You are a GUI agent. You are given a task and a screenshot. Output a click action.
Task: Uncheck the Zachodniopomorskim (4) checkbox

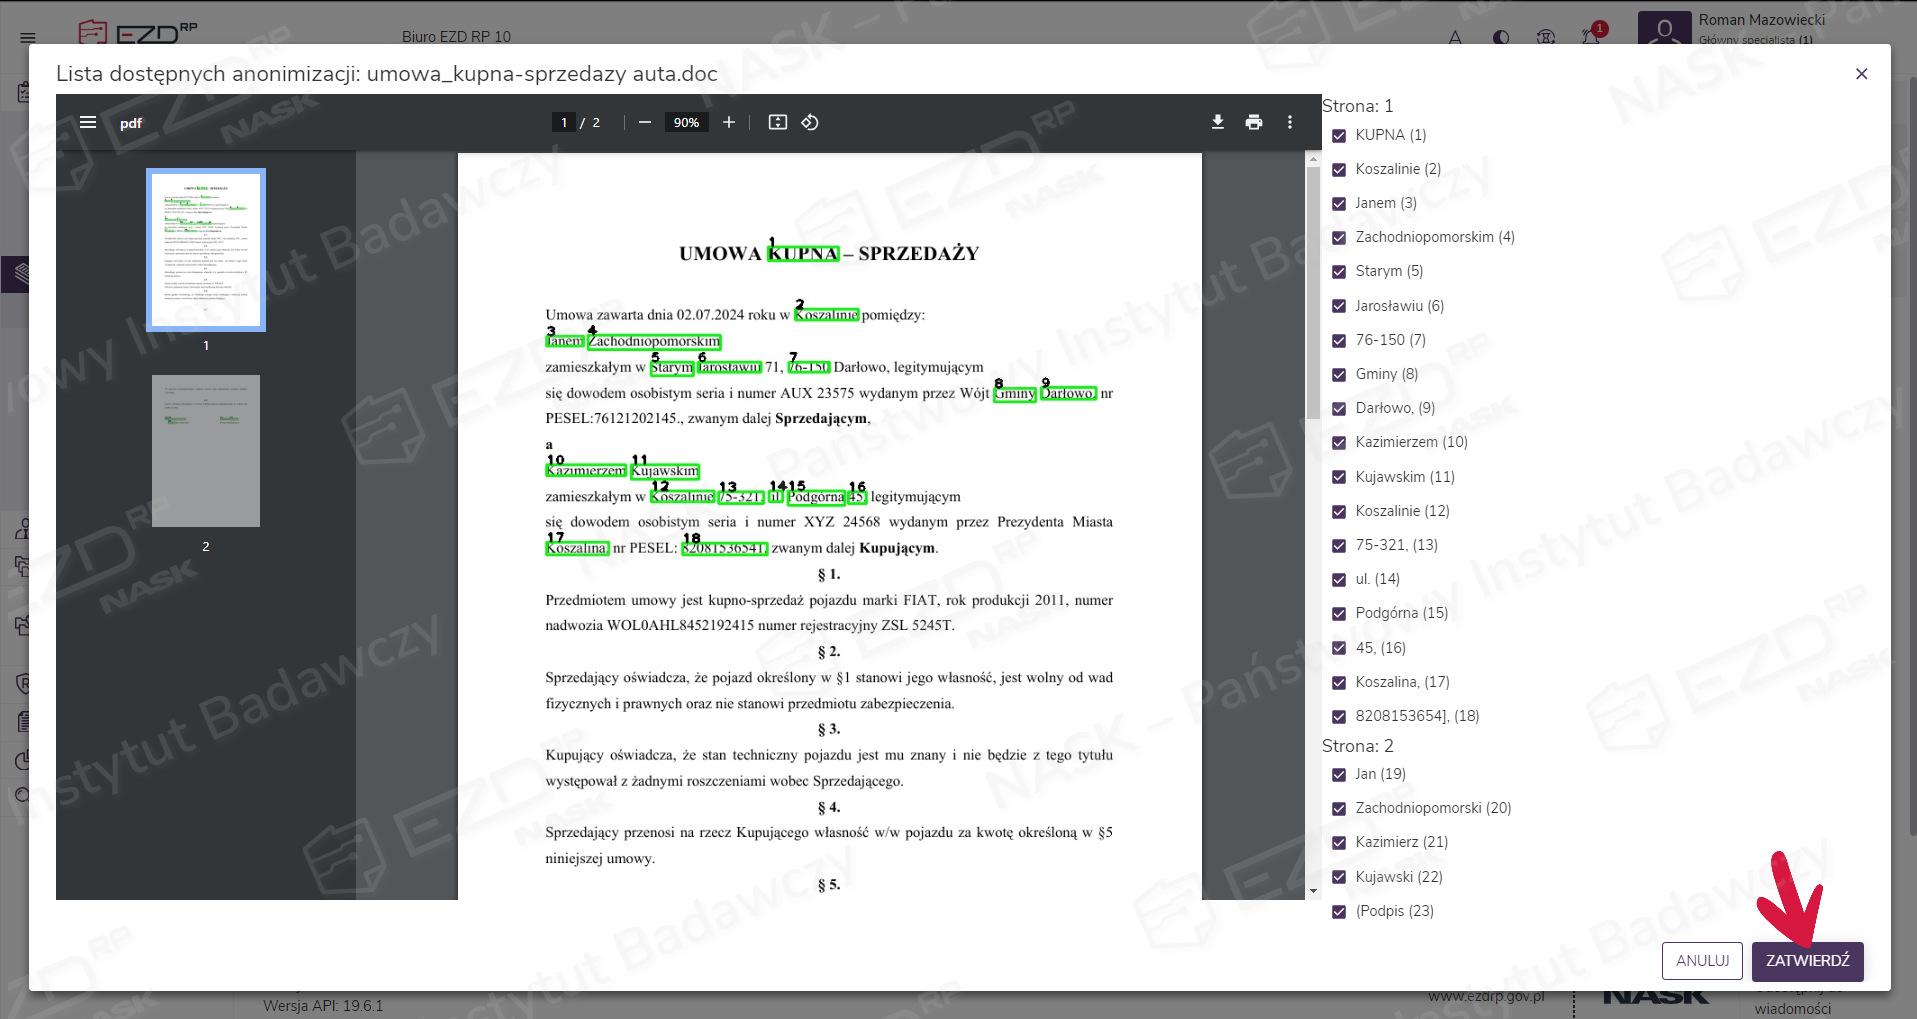[1339, 238]
